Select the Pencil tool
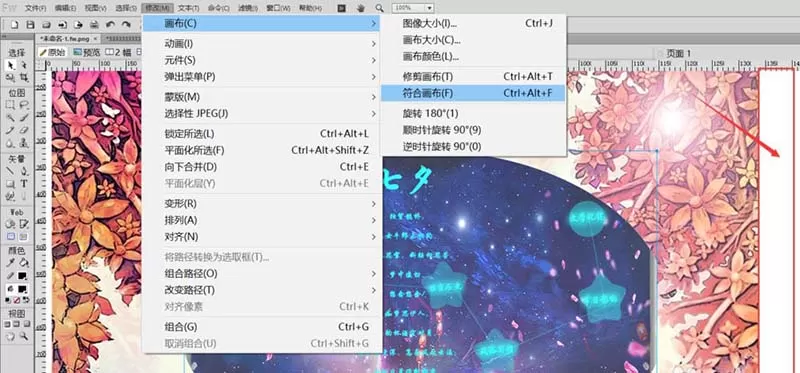Screen dimensions: 800x373 click(x=10, y=130)
